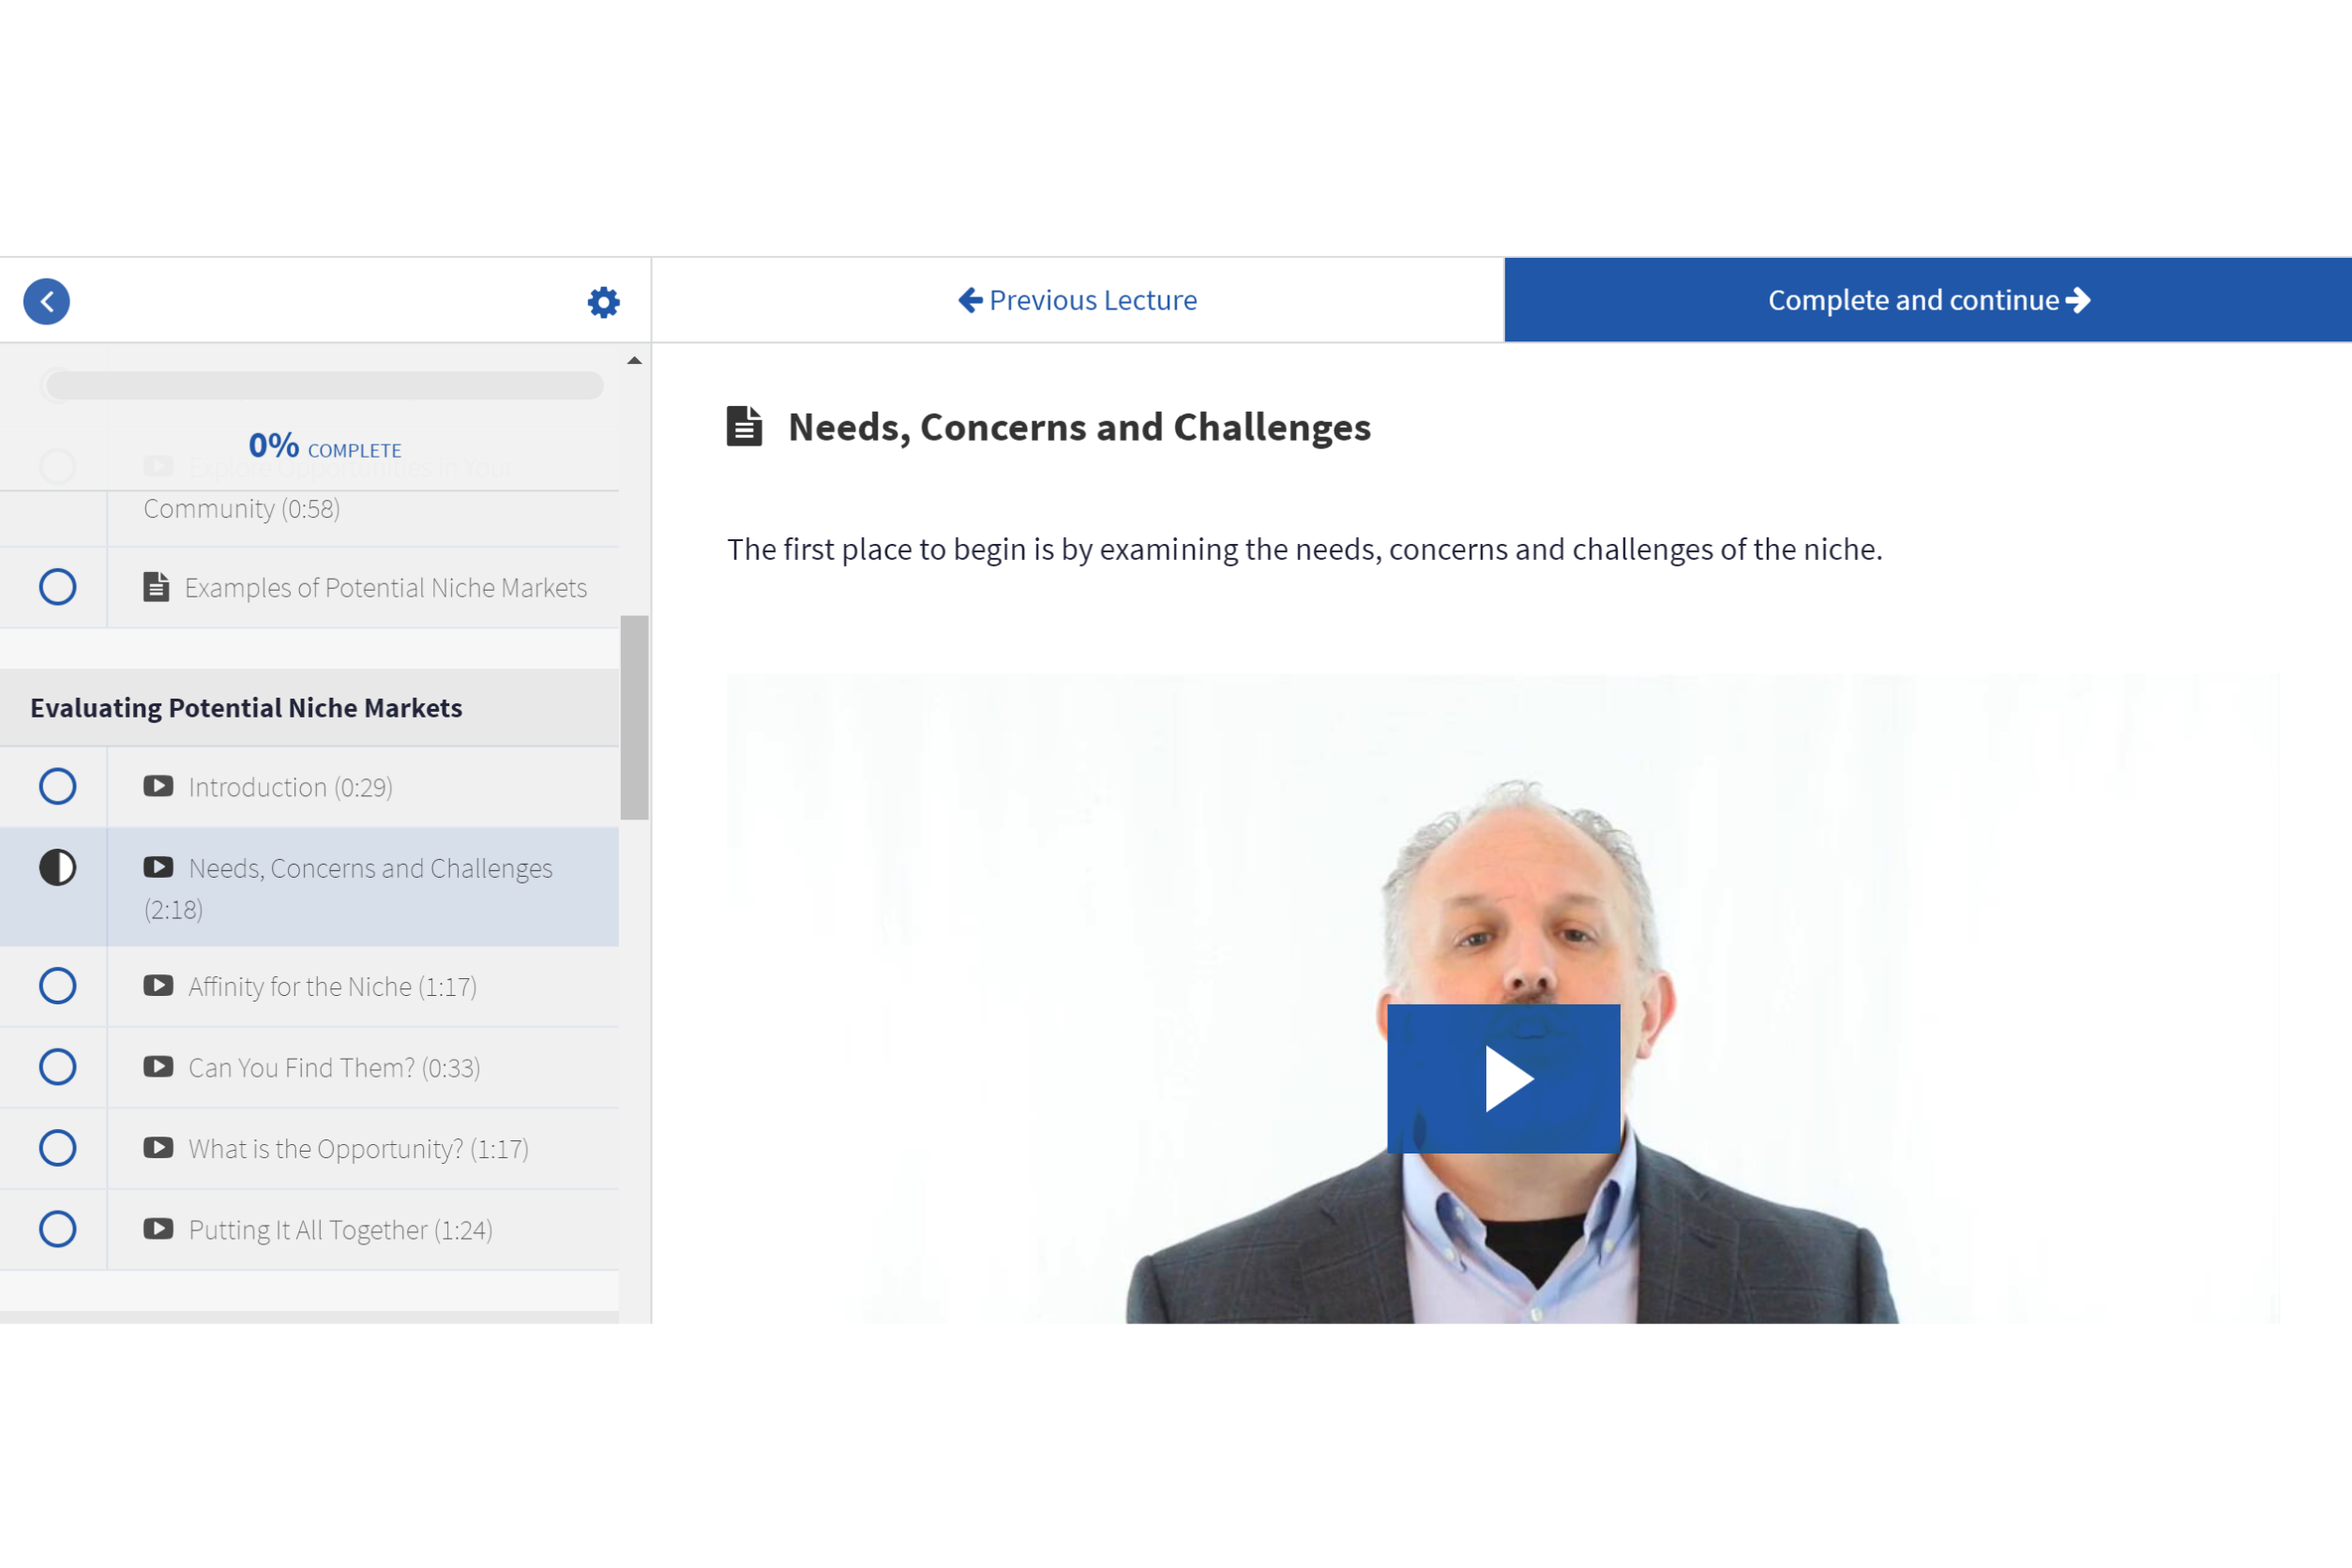Image resolution: width=2352 pixels, height=1568 pixels.
Task: Click the sidebar scroll up arrow
Action: 634,360
